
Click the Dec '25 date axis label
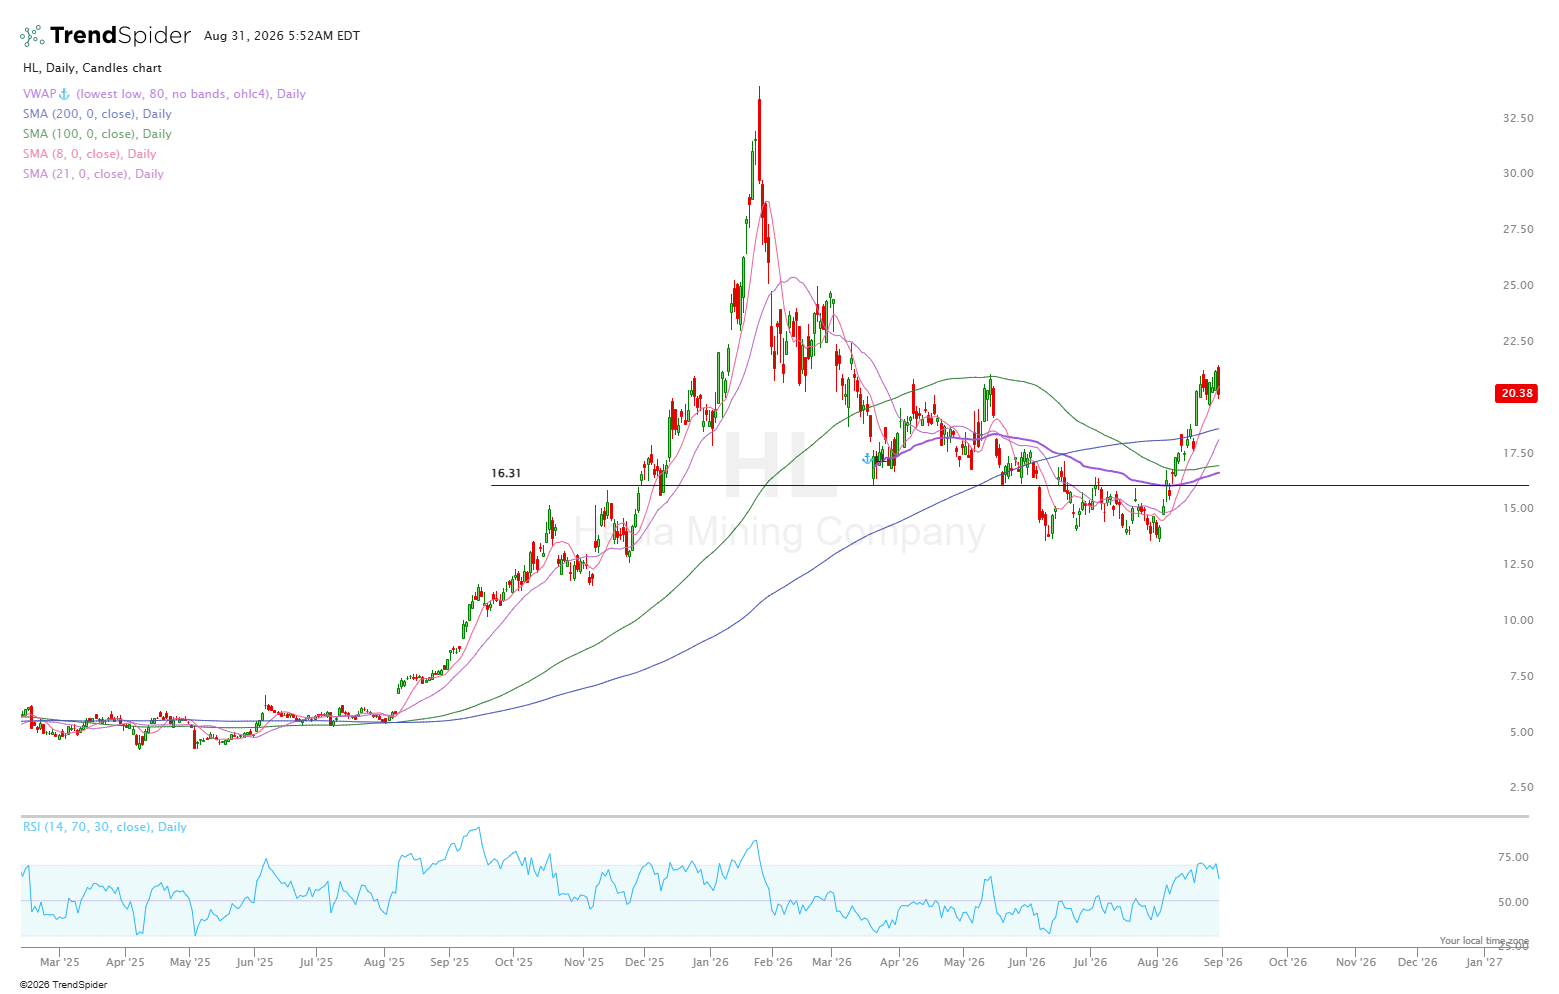645,962
